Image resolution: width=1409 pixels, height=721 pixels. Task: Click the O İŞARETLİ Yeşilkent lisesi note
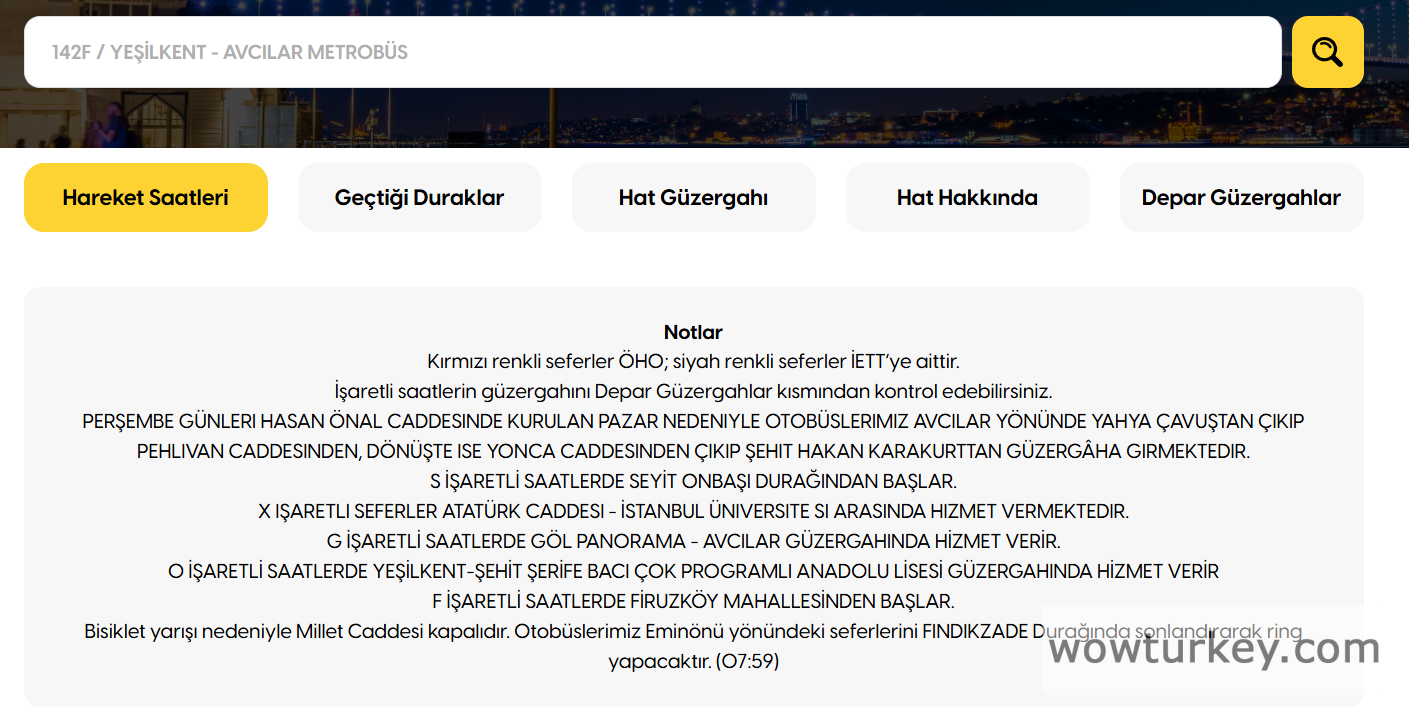point(693,571)
